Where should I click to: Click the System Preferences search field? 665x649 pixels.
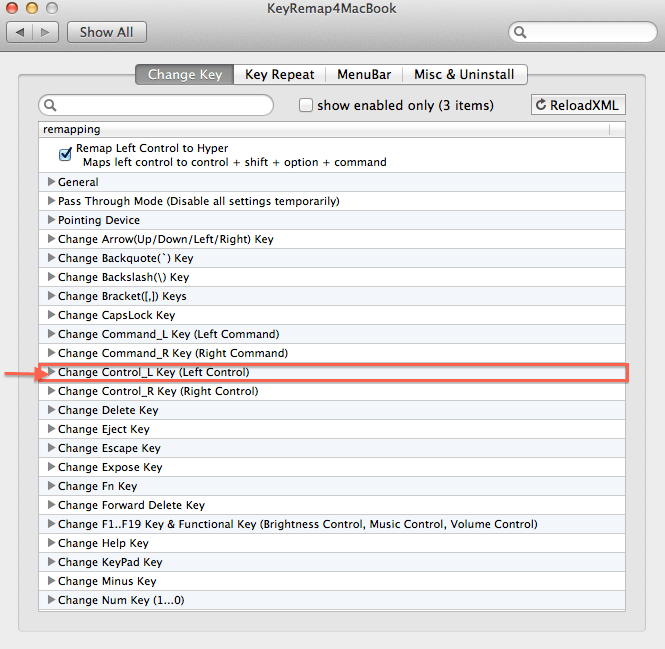585,32
